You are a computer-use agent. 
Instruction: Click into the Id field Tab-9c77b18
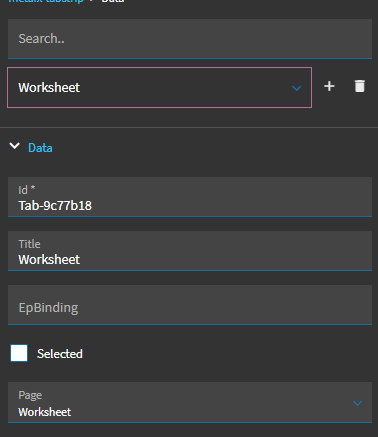tap(190, 197)
